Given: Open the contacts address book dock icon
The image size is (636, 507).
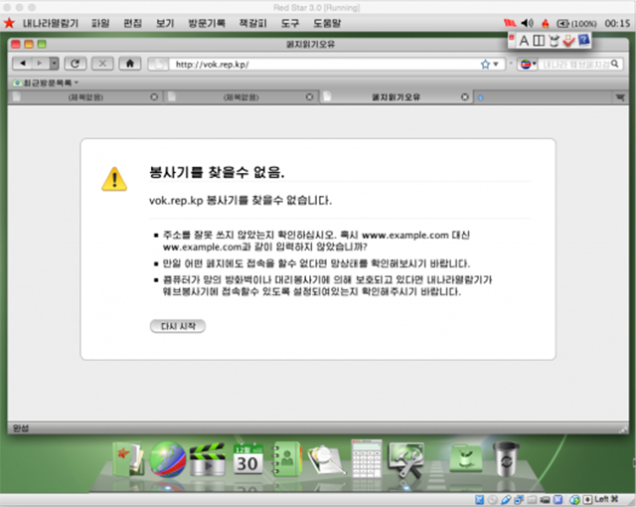Looking at the screenshot, I should coord(286,459).
